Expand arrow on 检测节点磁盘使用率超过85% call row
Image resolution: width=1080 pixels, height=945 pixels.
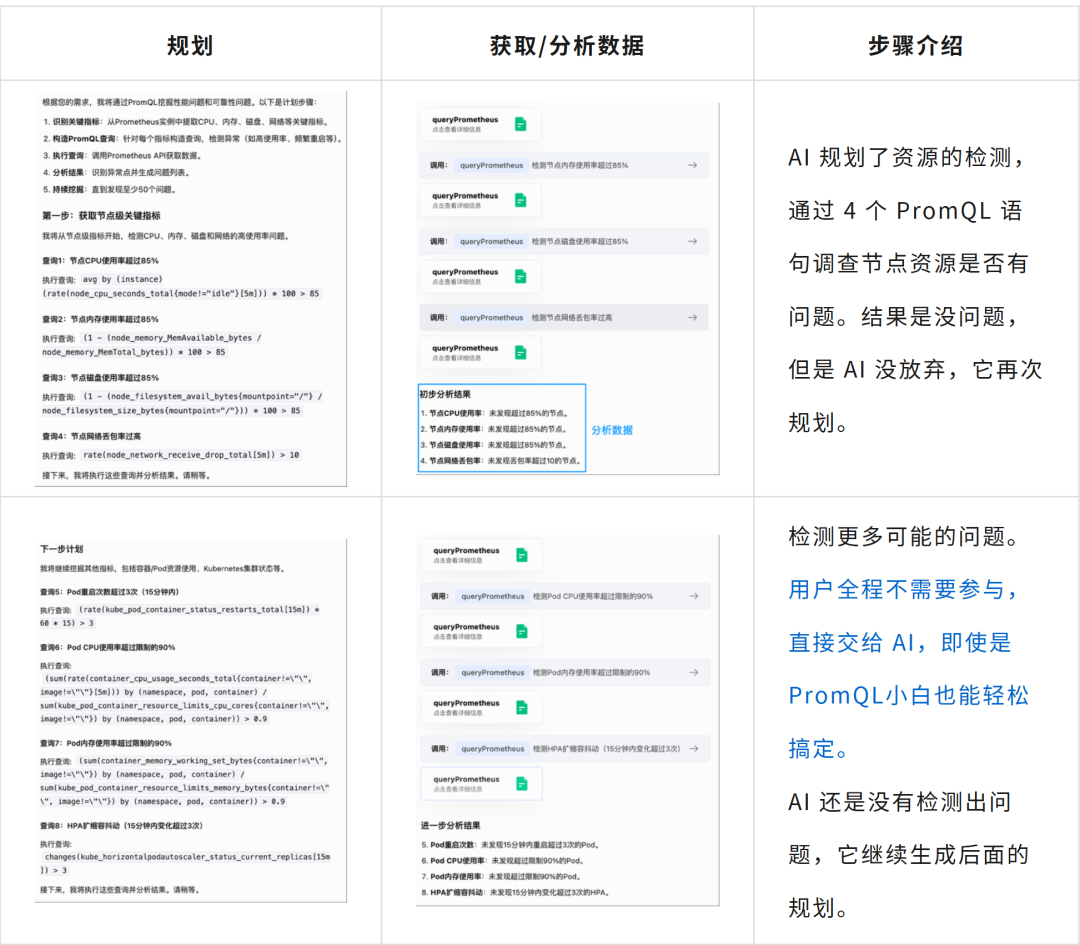tap(690, 241)
